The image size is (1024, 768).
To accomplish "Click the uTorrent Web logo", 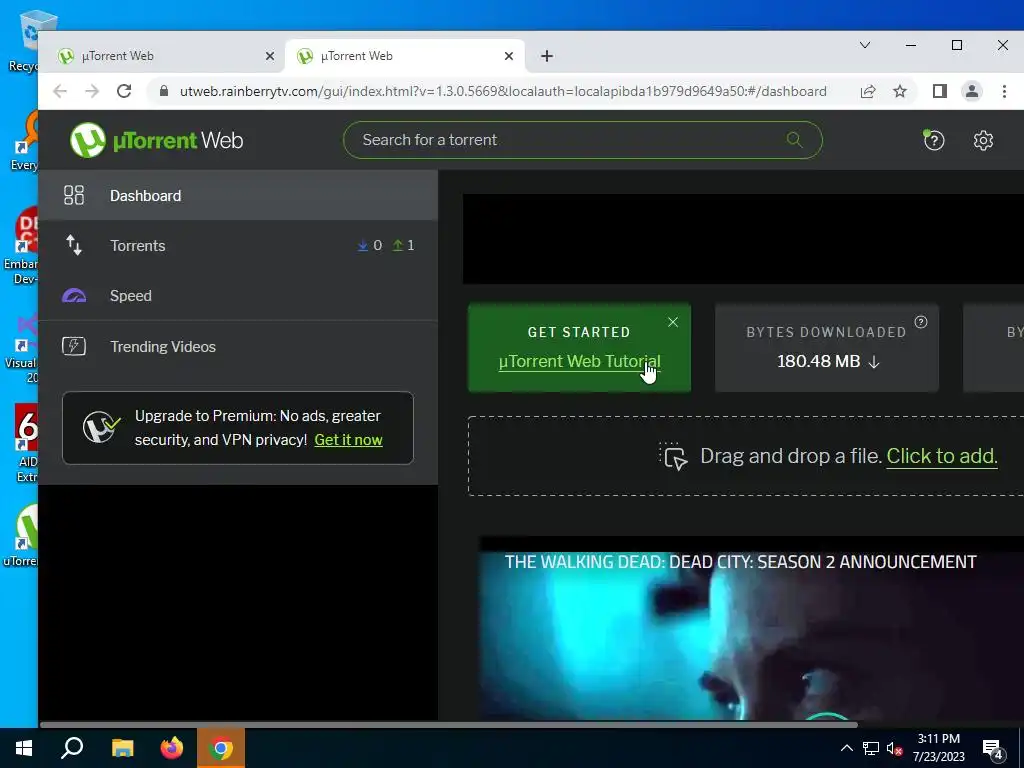I will coord(157,140).
